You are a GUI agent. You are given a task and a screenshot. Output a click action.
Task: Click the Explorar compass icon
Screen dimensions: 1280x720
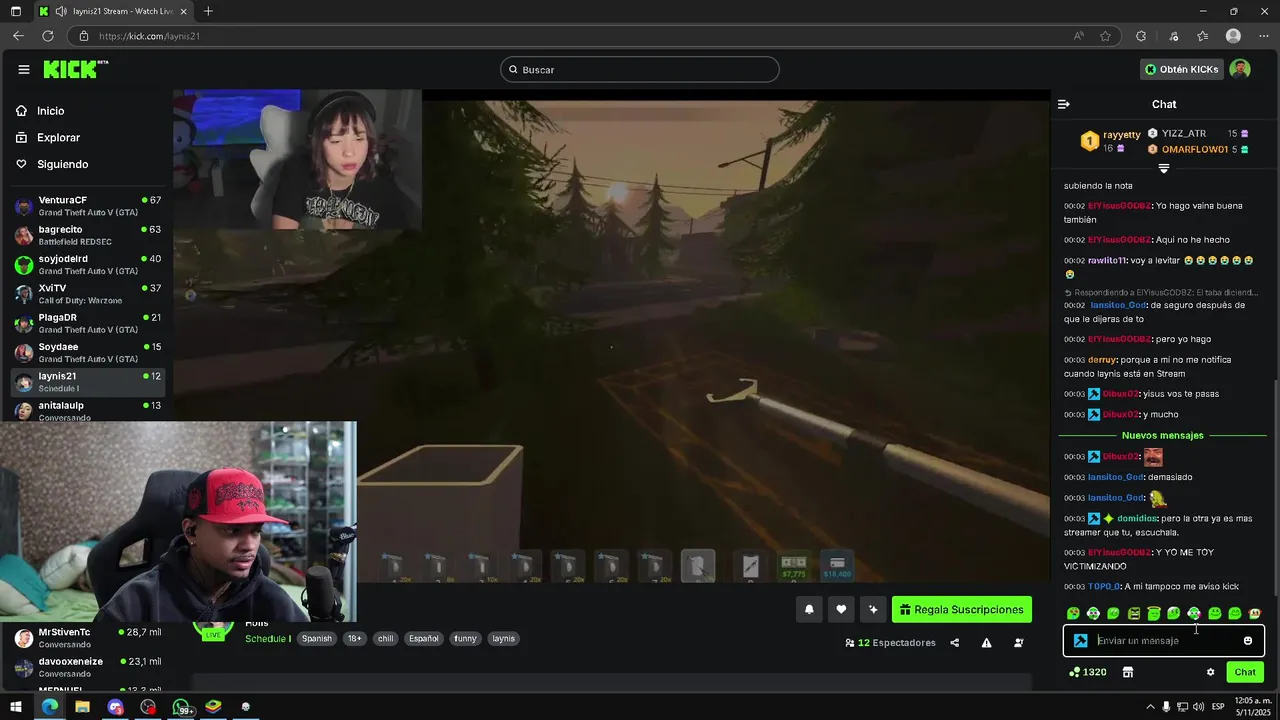point(22,138)
